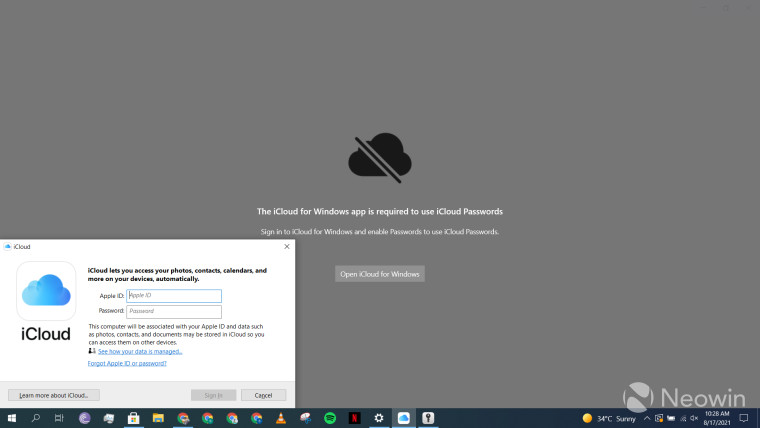
Task: Click the meet-now tray icon with orange dot
Action: [x=659, y=418]
